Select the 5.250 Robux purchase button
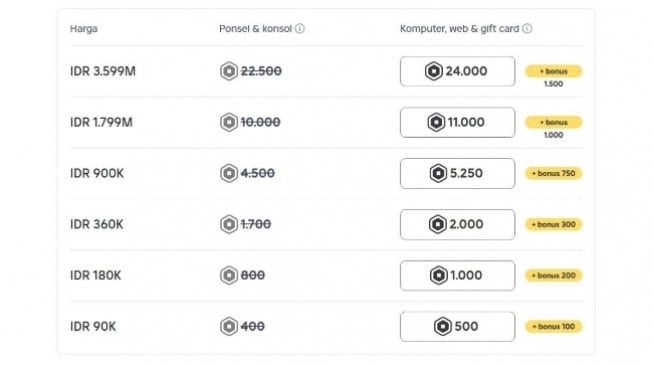 [457, 173]
